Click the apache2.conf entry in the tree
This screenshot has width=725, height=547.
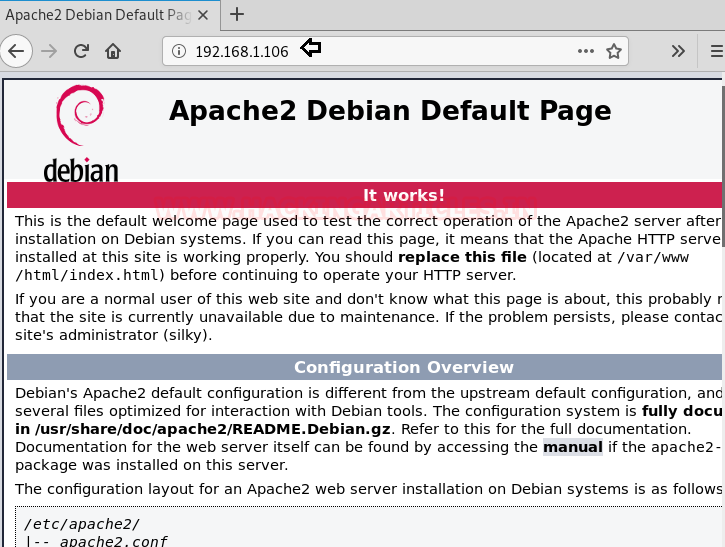(x=113, y=541)
